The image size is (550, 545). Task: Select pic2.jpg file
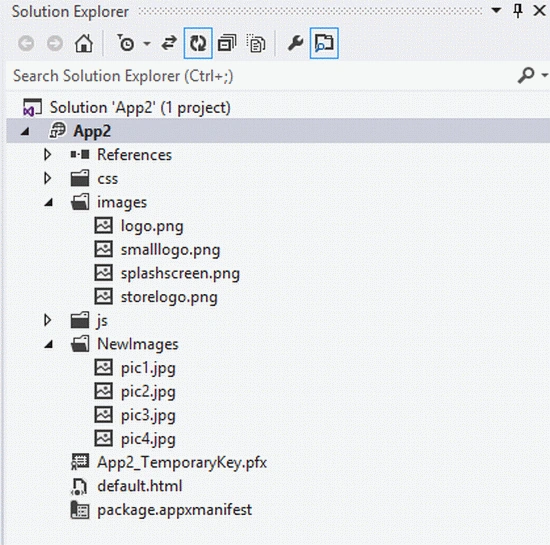(x=148, y=392)
